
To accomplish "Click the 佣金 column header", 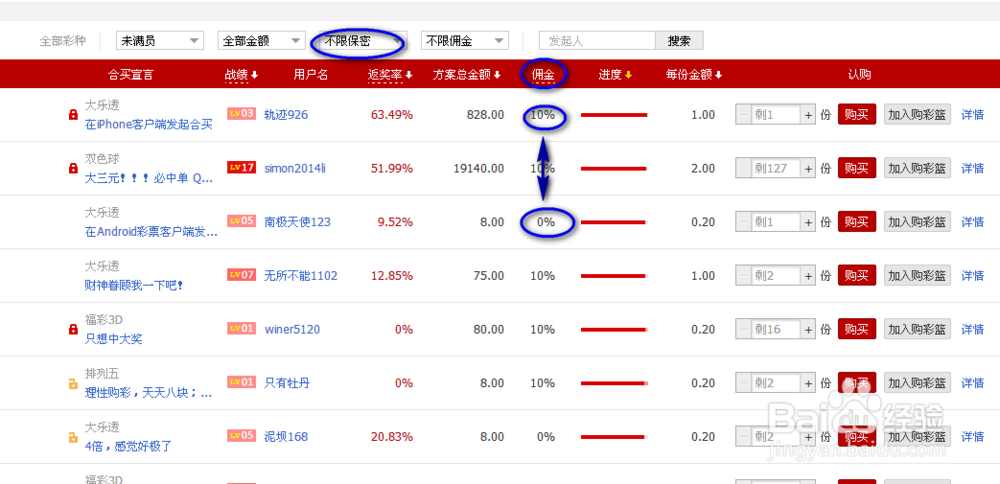I will click(x=543, y=75).
